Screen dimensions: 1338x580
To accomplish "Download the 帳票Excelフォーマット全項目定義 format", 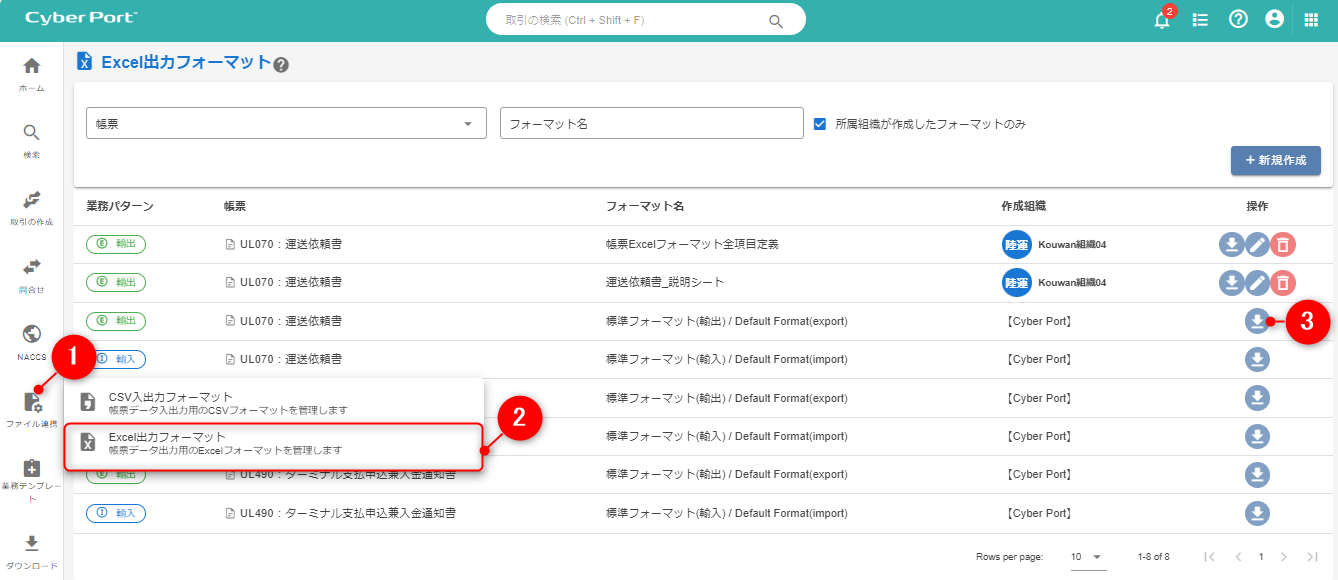I will pyautogui.click(x=1231, y=244).
